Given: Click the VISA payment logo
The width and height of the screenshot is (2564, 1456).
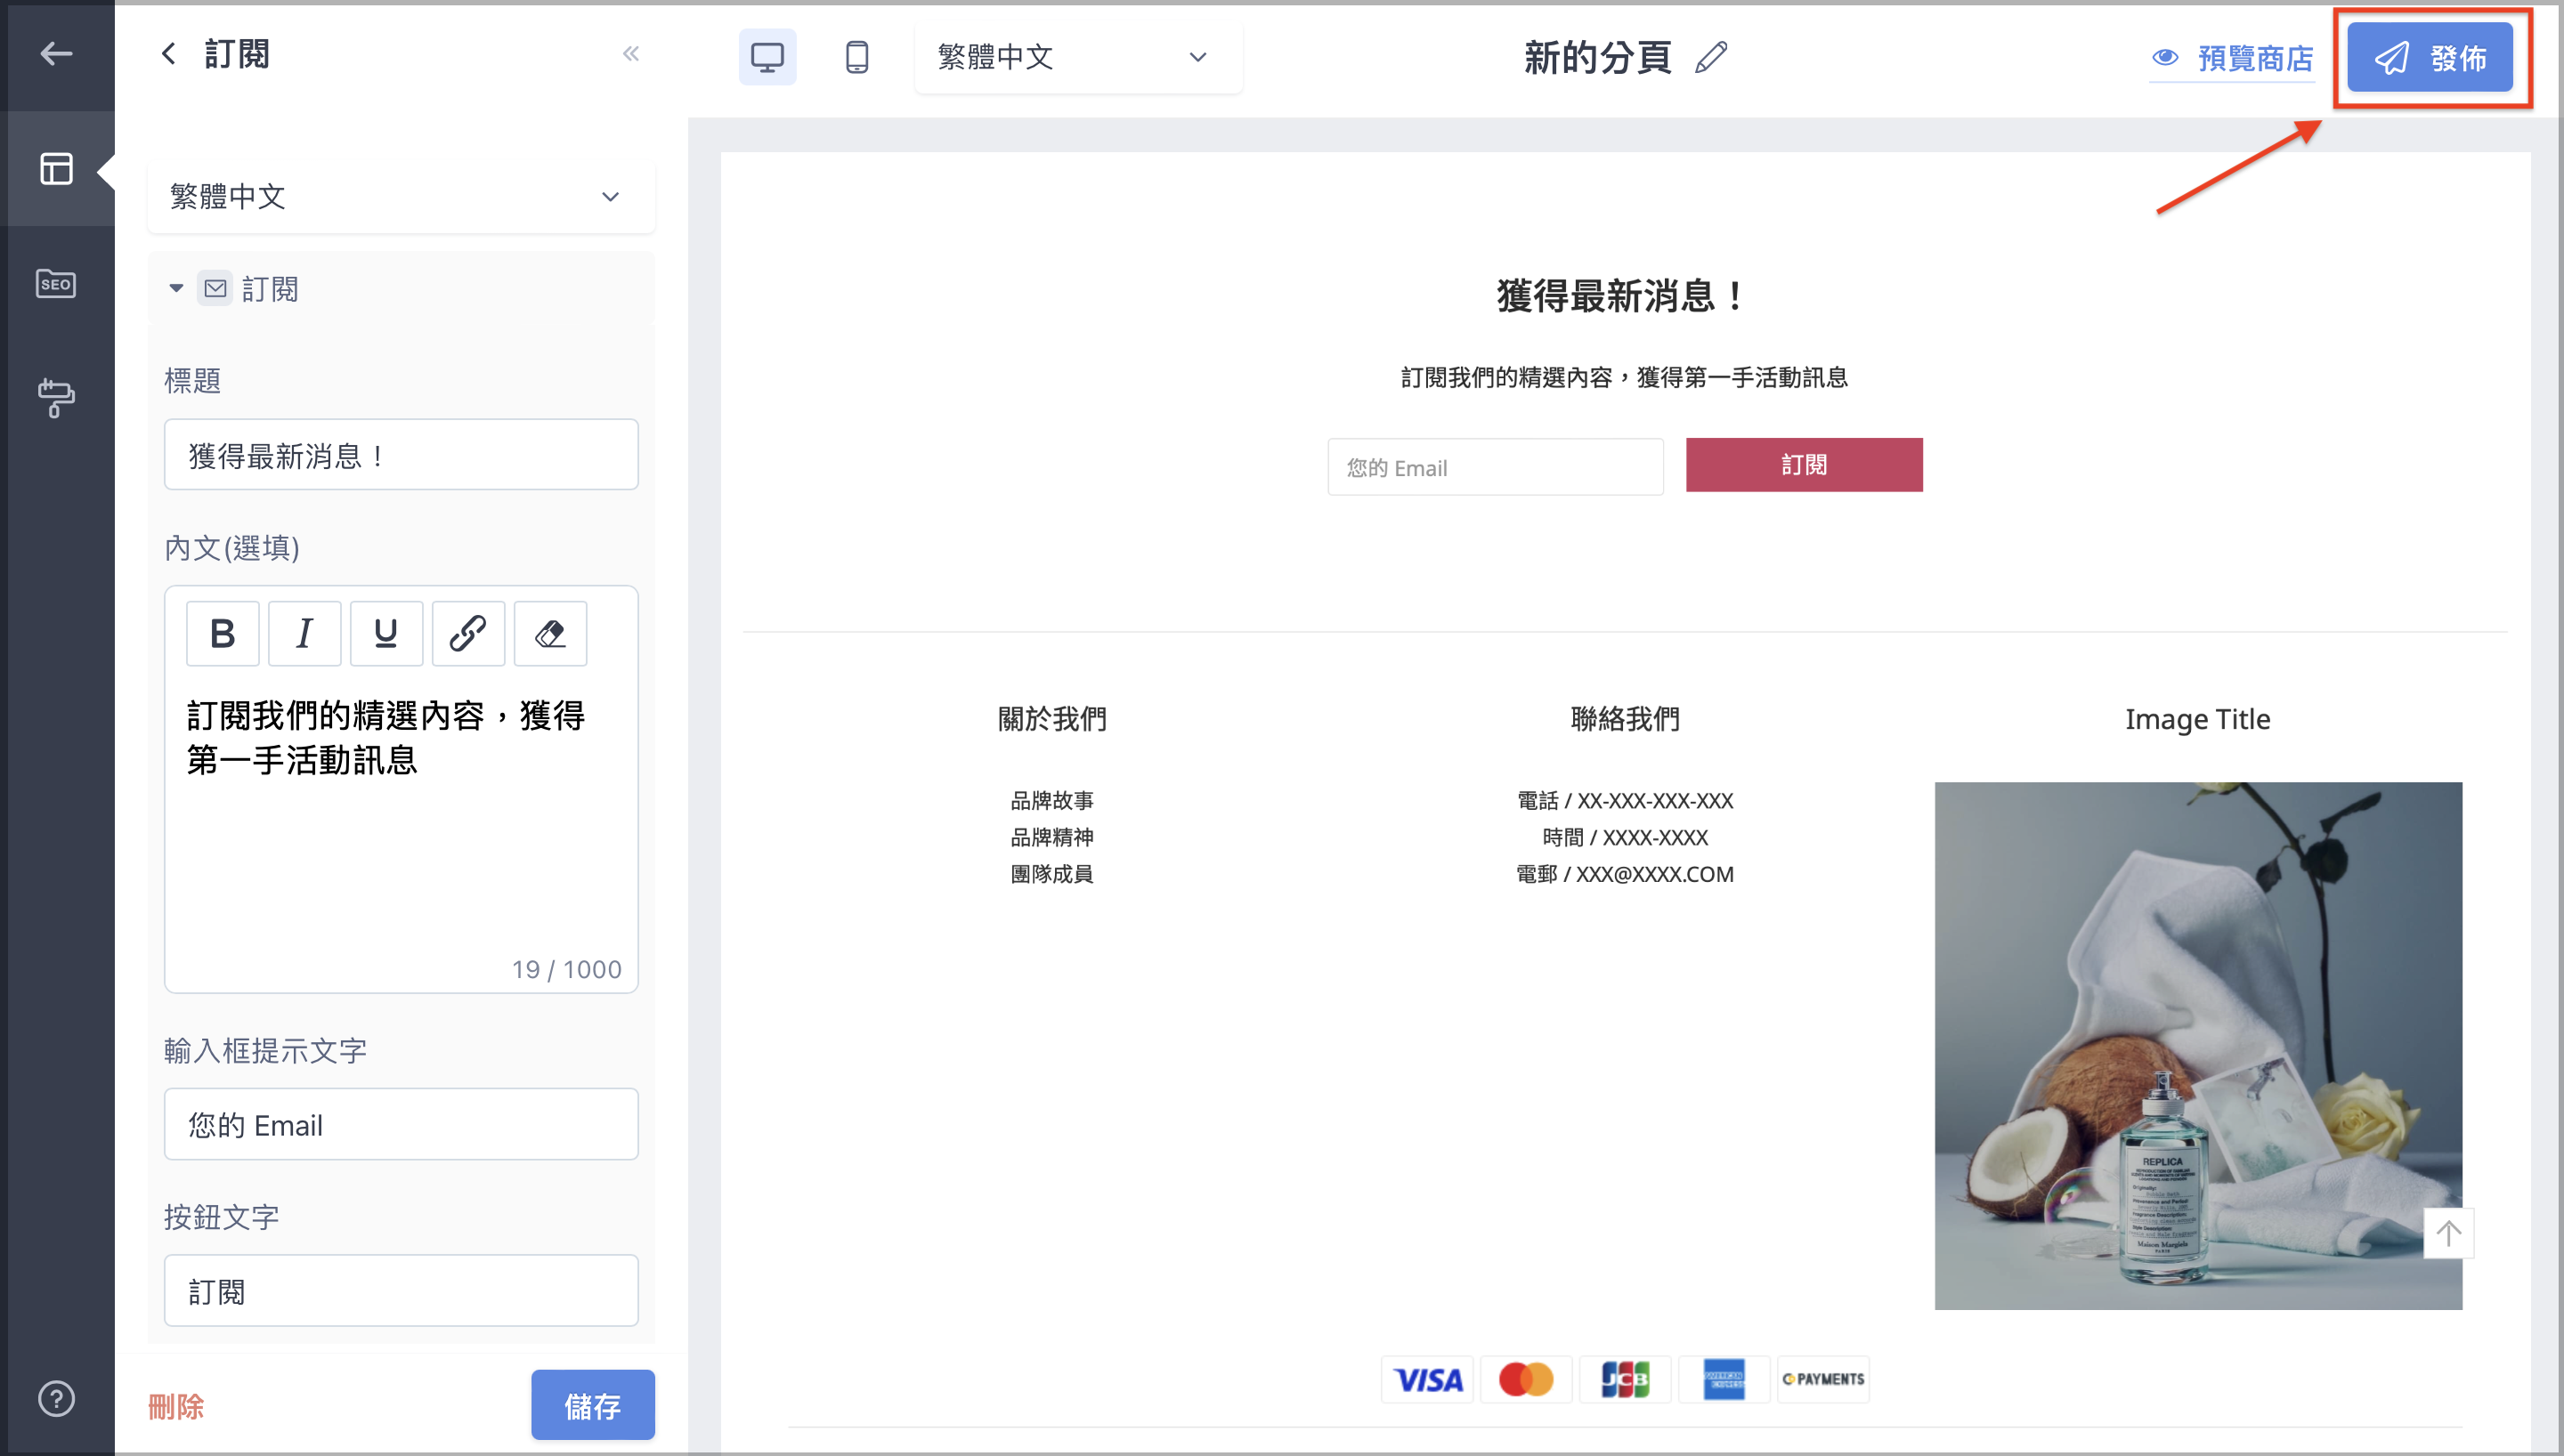Looking at the screenshot, I should click(x=1427, y=1380).
